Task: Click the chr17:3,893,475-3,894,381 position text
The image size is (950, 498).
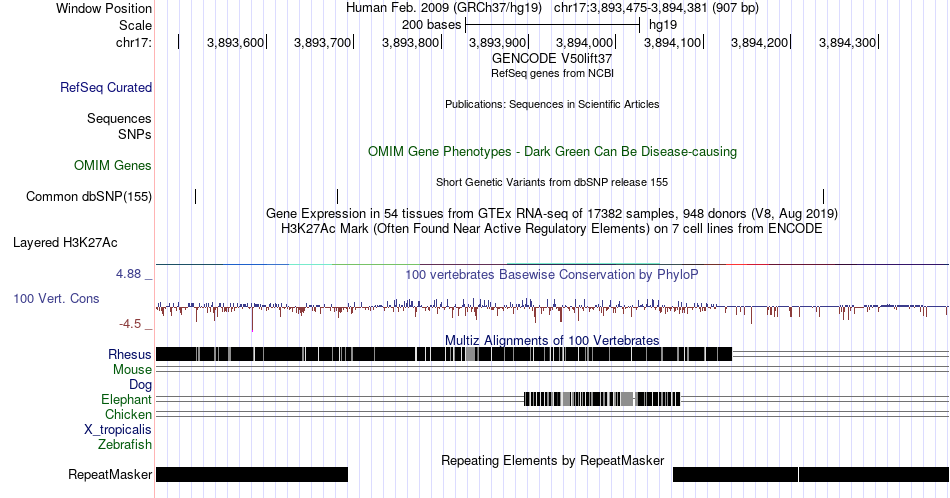Action: 656,8
